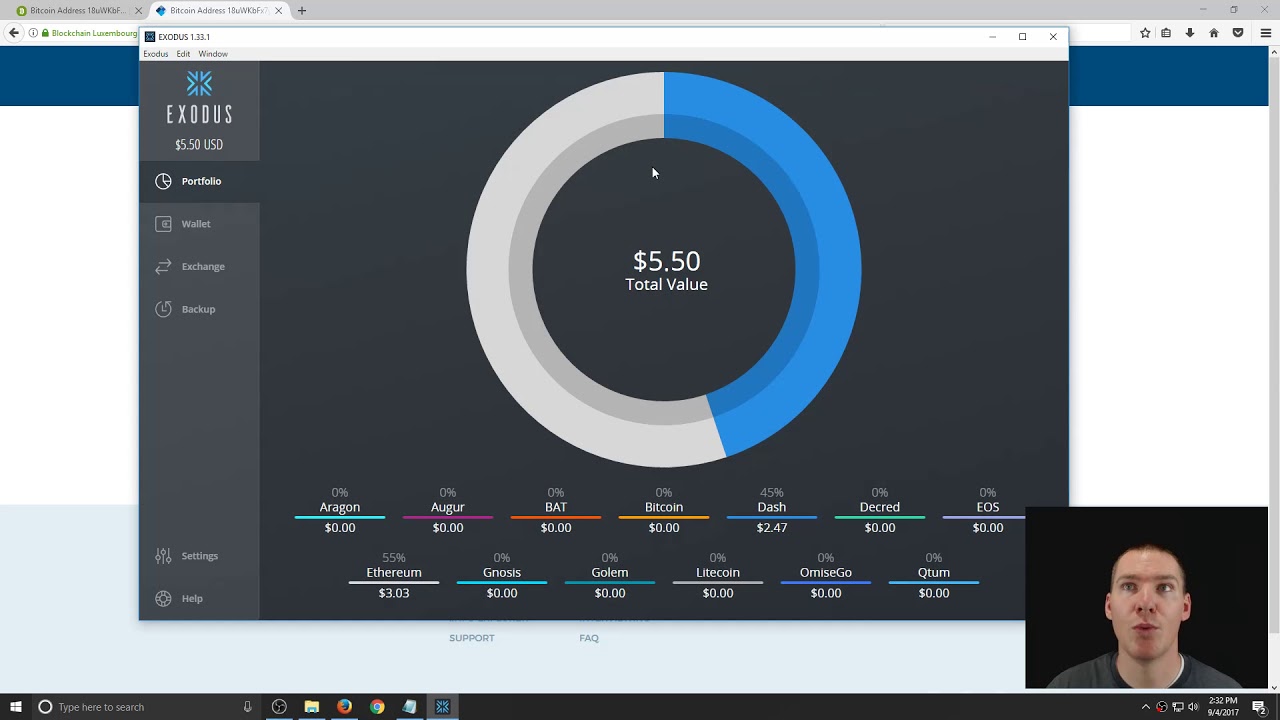
Task: Go back in the Firefox browser
Action: [14, 33]
